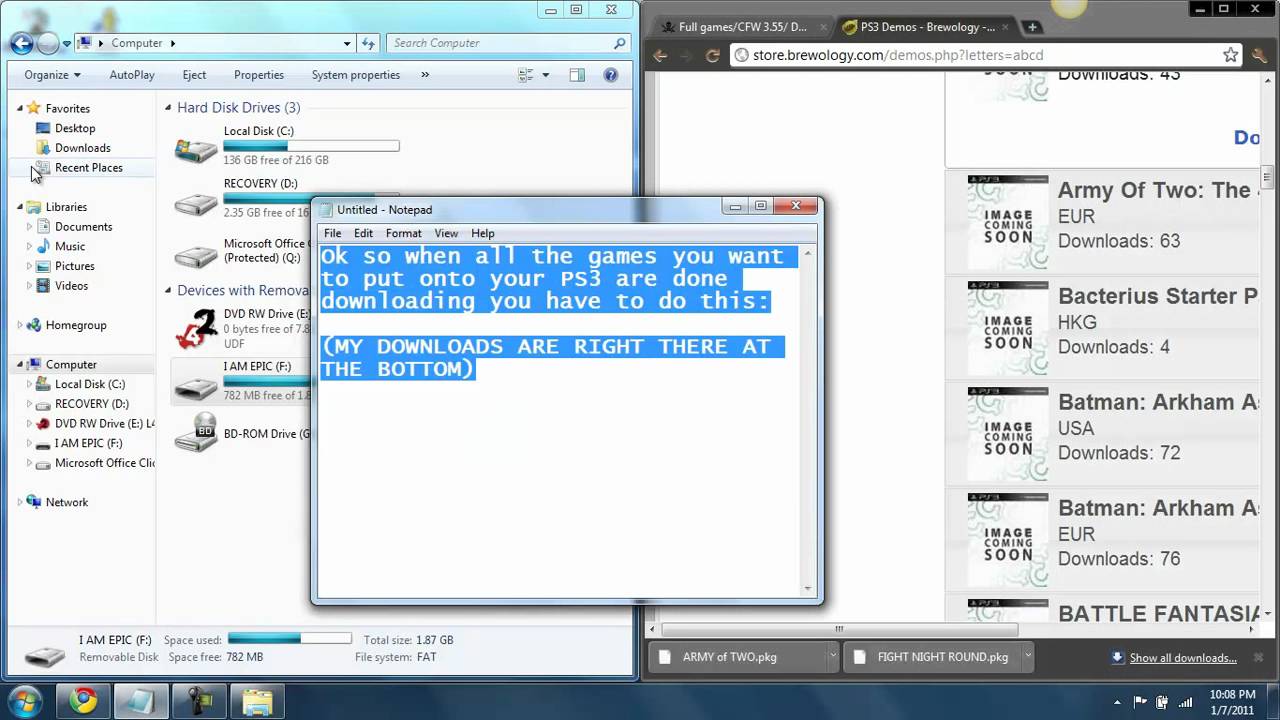The image size is (1280, 720).
Task: Open the Windows Start menu
Action: [23, 701]
